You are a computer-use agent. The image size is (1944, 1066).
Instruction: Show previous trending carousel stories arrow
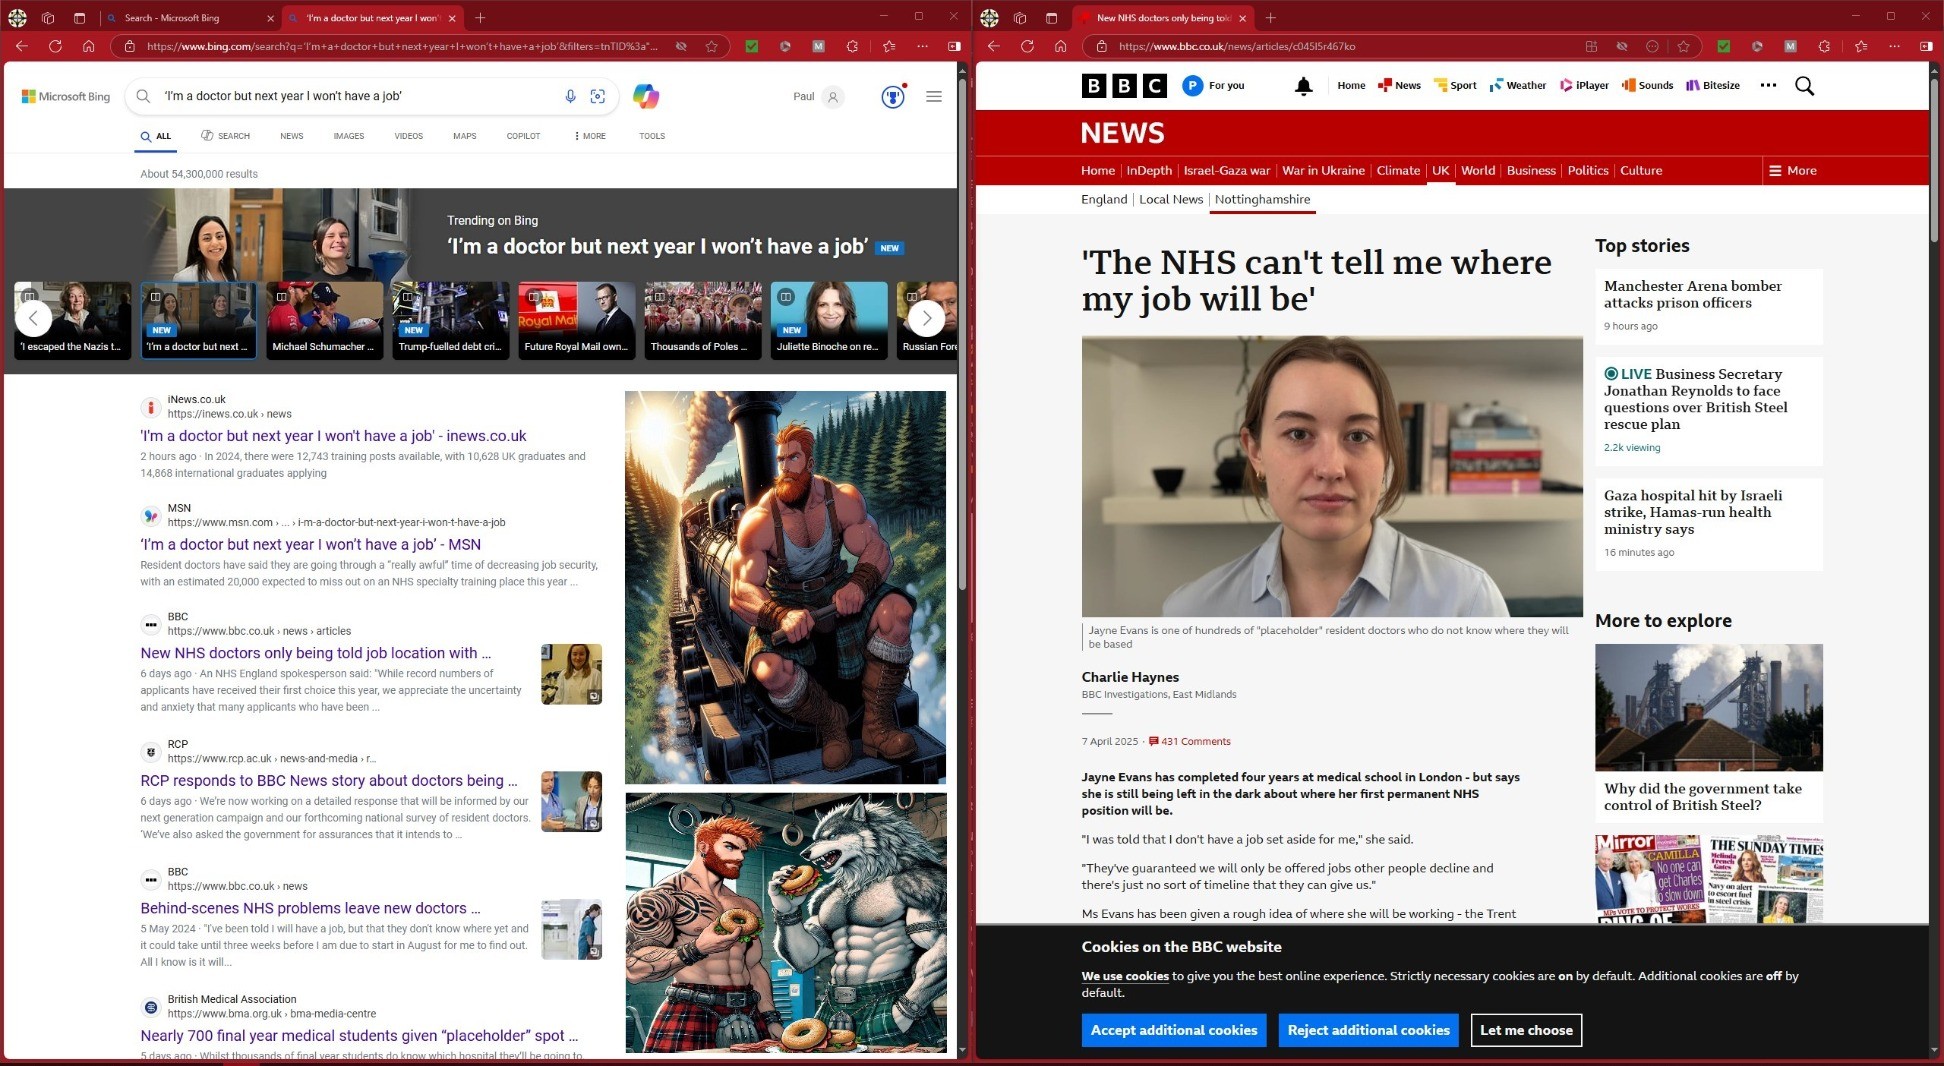point(33,318)
